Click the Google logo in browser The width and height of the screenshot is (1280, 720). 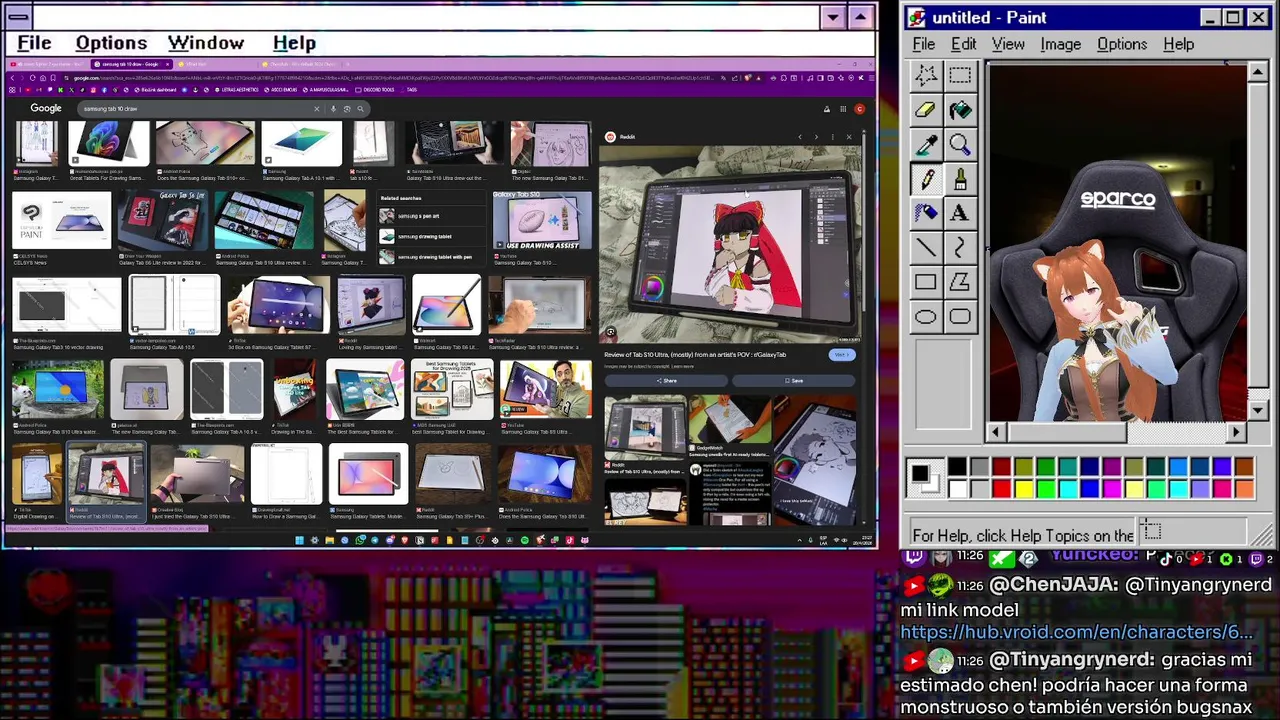click(45, 108)
